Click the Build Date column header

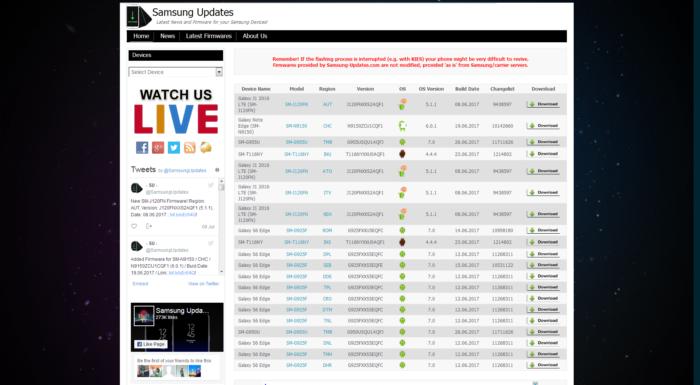467,89
